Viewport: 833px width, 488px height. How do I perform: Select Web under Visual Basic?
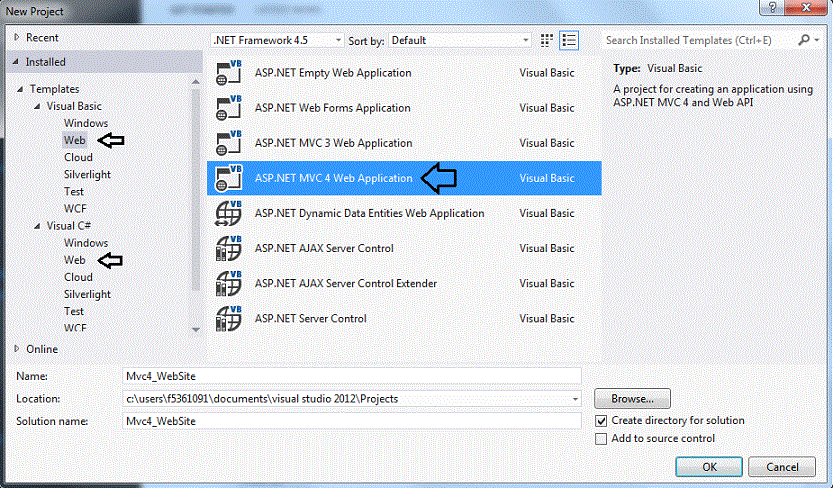[x=74, y=140]
